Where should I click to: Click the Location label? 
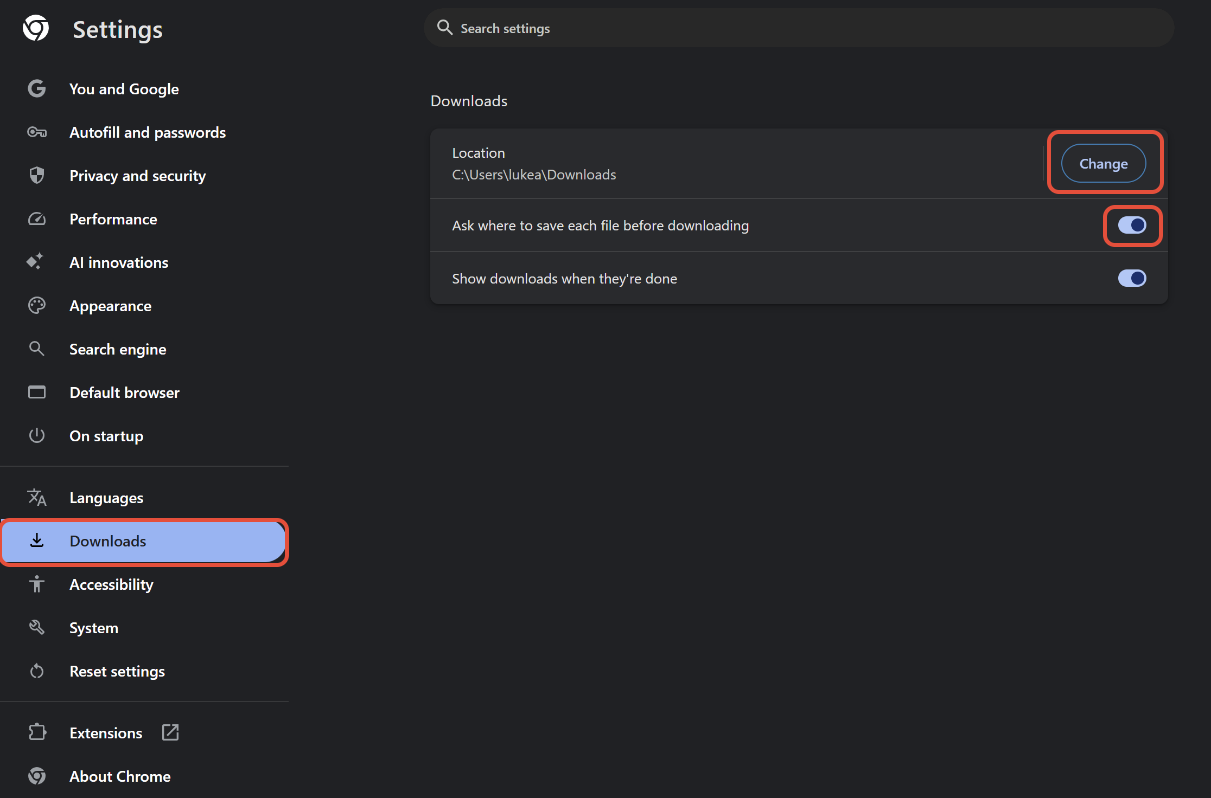point(478,153)
